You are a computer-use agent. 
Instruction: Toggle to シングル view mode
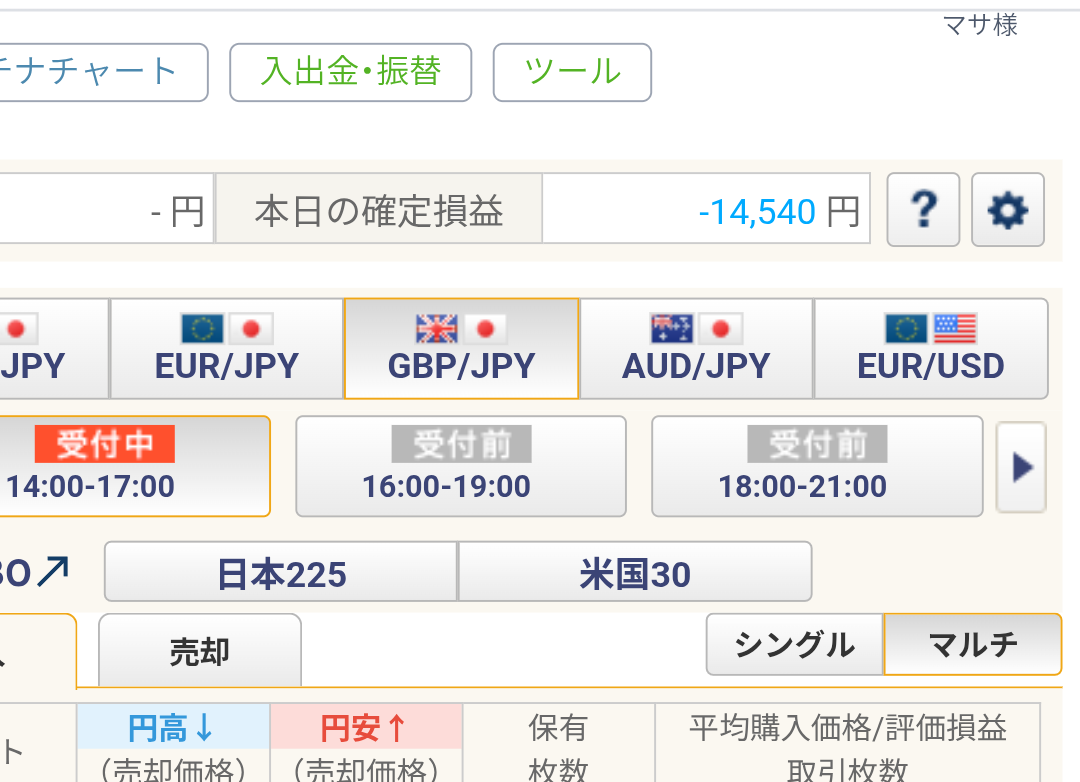click(x=794, y=645)
